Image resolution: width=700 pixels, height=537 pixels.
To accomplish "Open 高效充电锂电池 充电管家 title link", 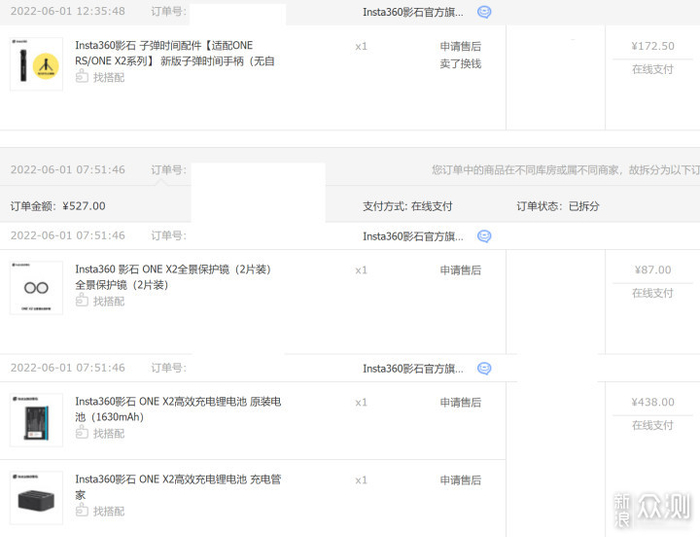I will point(177,487).
